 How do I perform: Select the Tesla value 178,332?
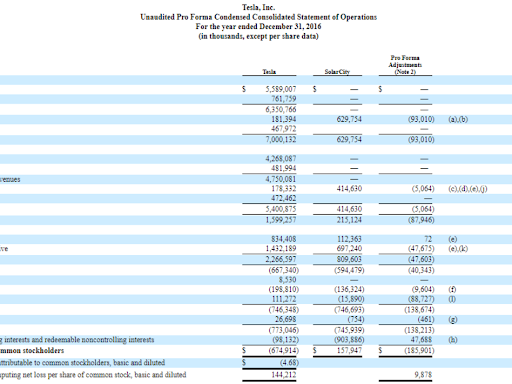pos(284,189)
